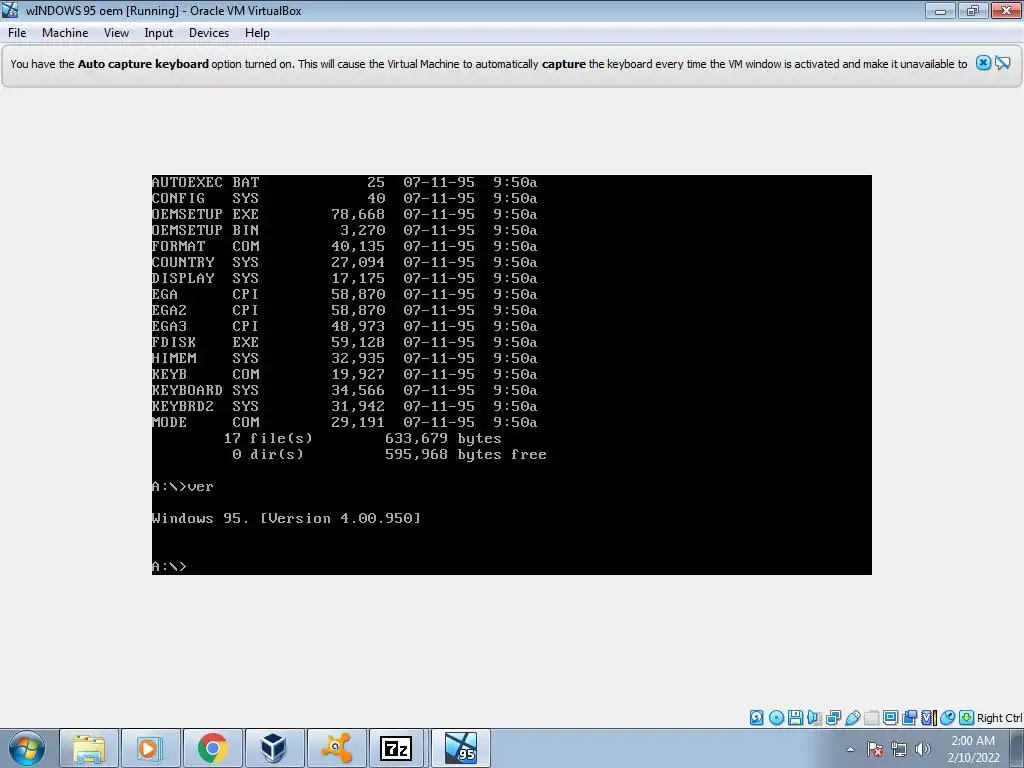Image resolution: width=1024 pixels, height=768 pixels.
Task: Click the floppy disk indicator icon
Action: click(x=795, y=718)
